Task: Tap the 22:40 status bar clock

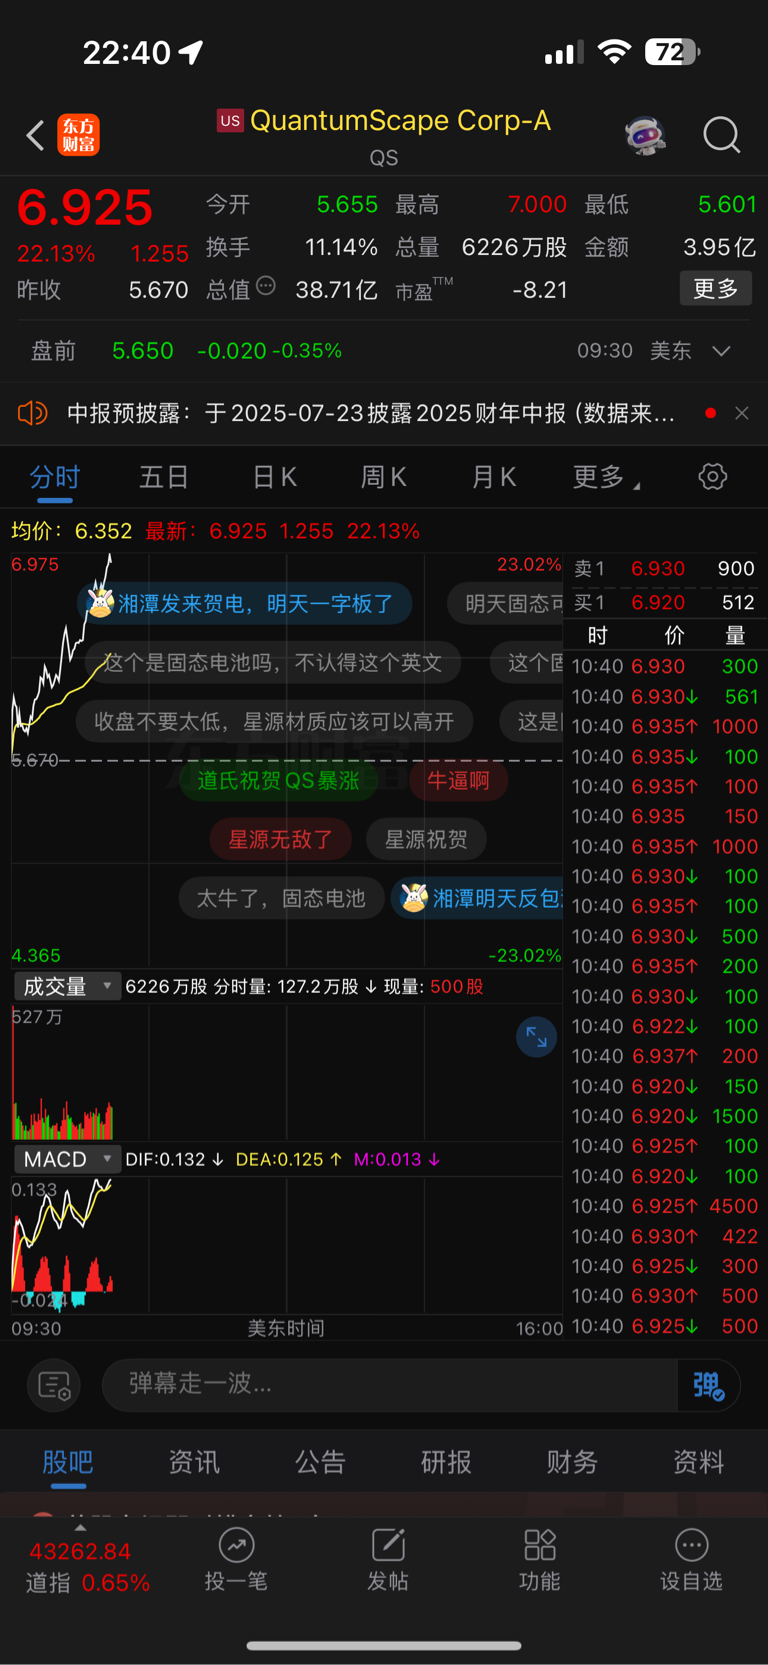Action: point(127,52)
